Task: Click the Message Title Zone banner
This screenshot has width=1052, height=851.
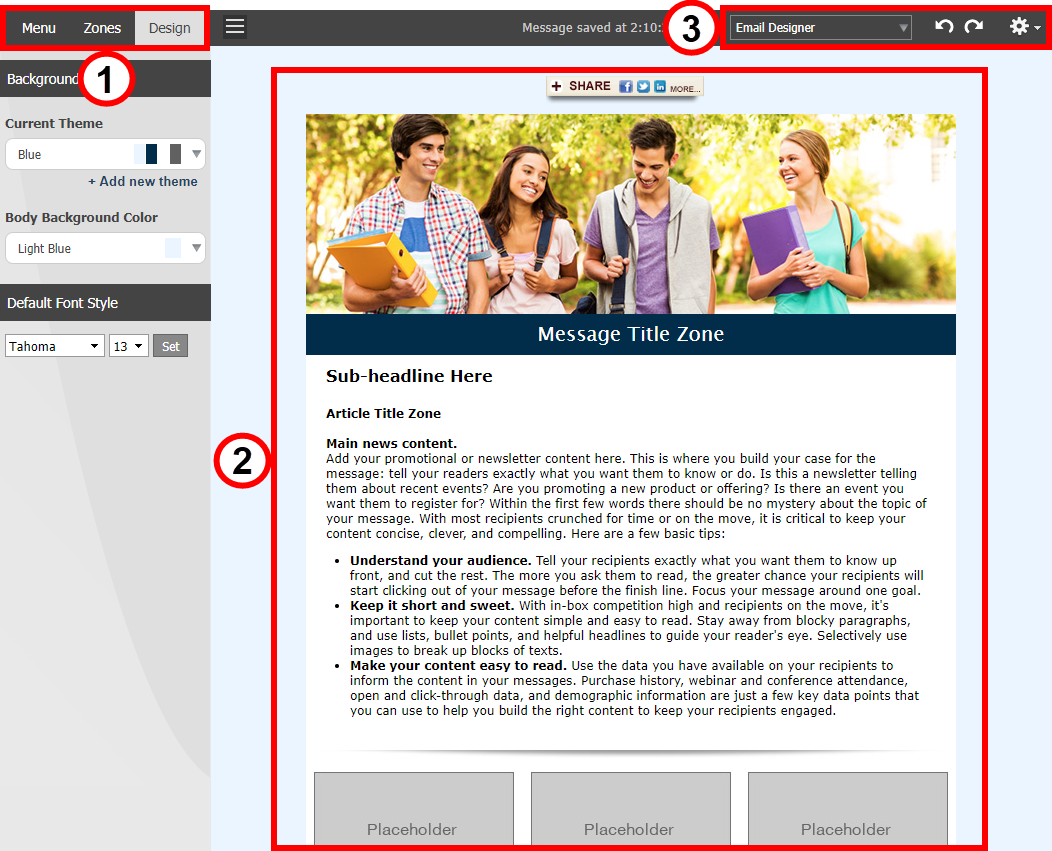Action: (631, 334)
